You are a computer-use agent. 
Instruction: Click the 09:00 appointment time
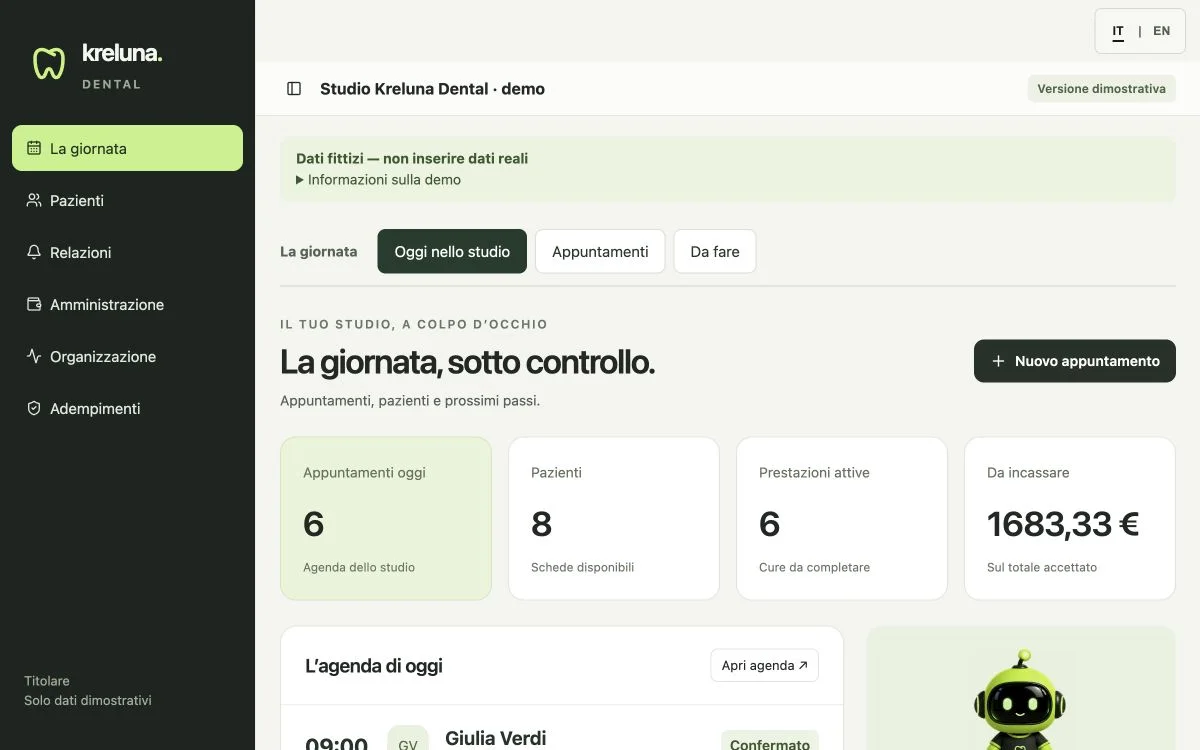click(x=336, y=742)
